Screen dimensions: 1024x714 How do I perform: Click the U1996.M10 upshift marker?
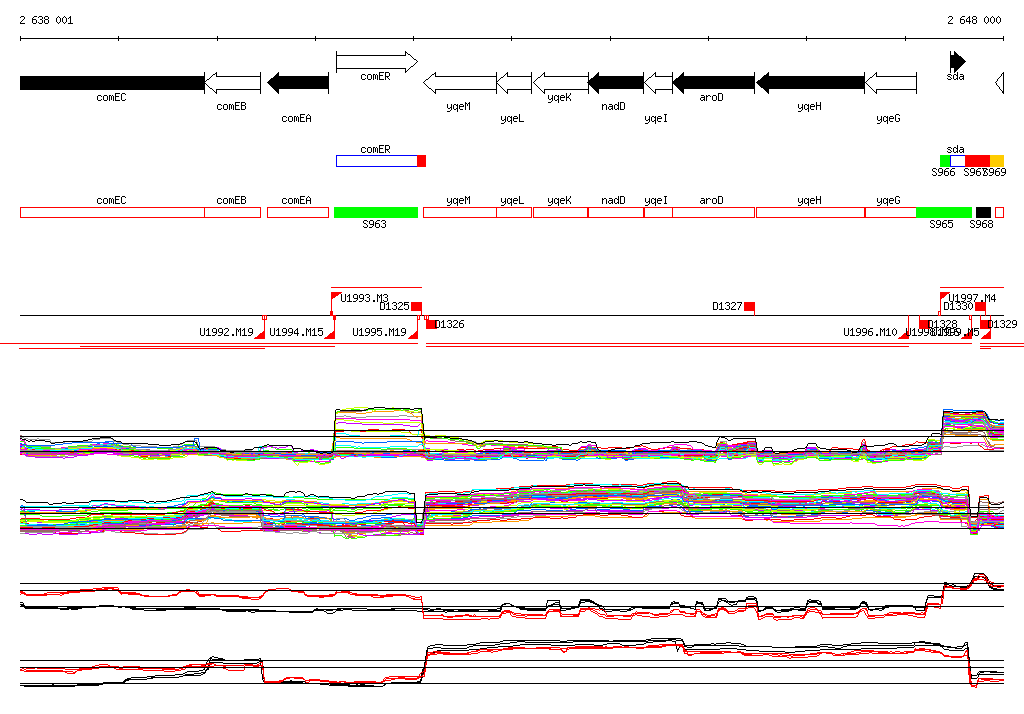904,334
